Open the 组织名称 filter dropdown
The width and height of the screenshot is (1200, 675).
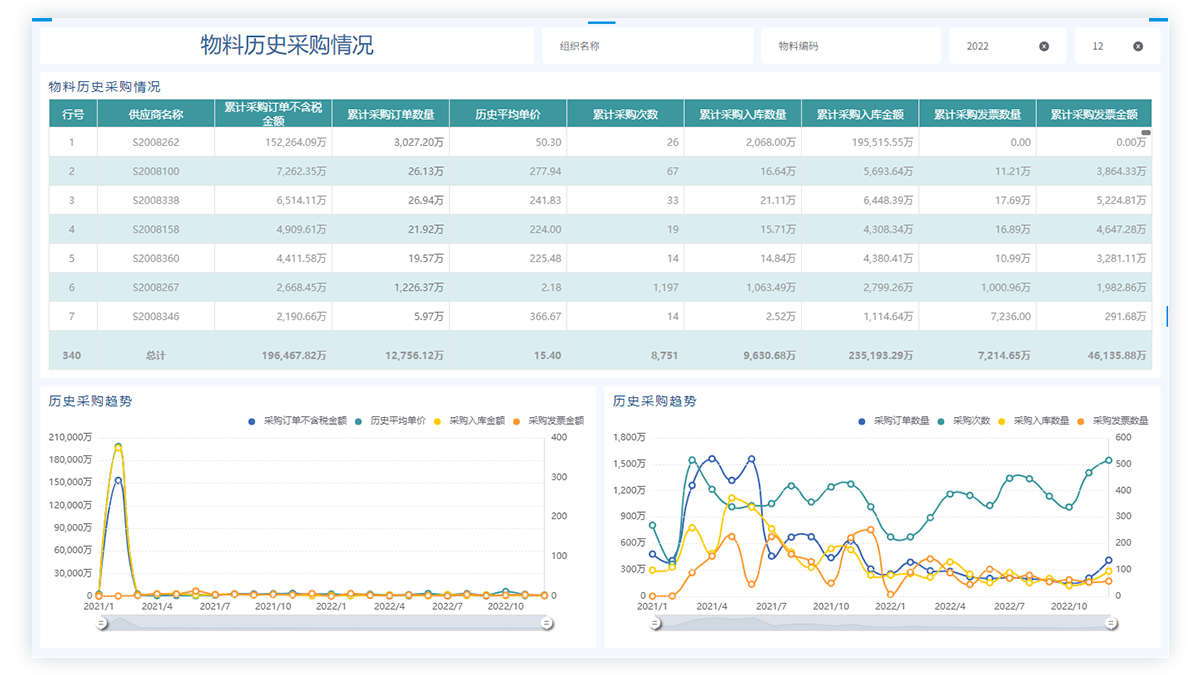coord(647,46)
